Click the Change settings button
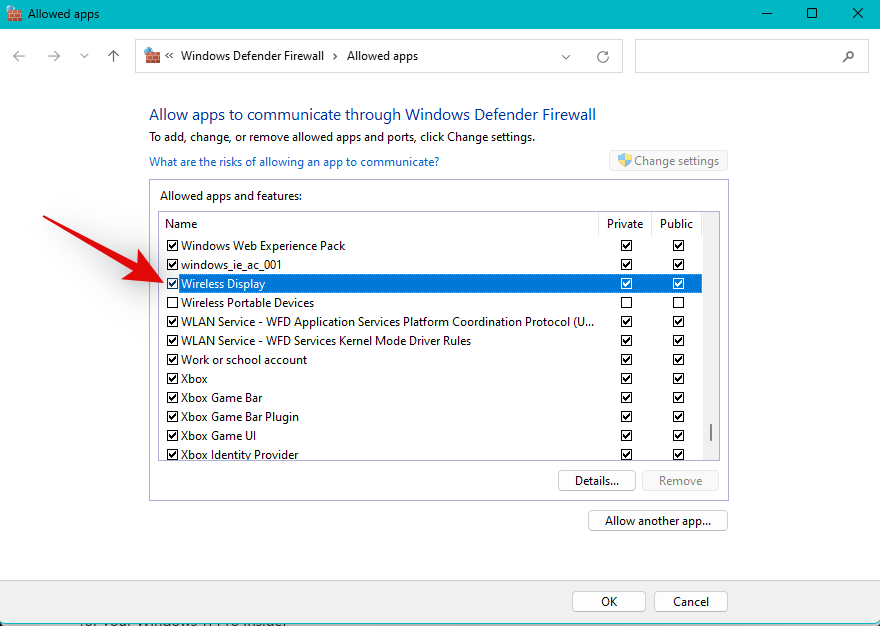This screenshot has height=626, width=880. coord(668,161)
